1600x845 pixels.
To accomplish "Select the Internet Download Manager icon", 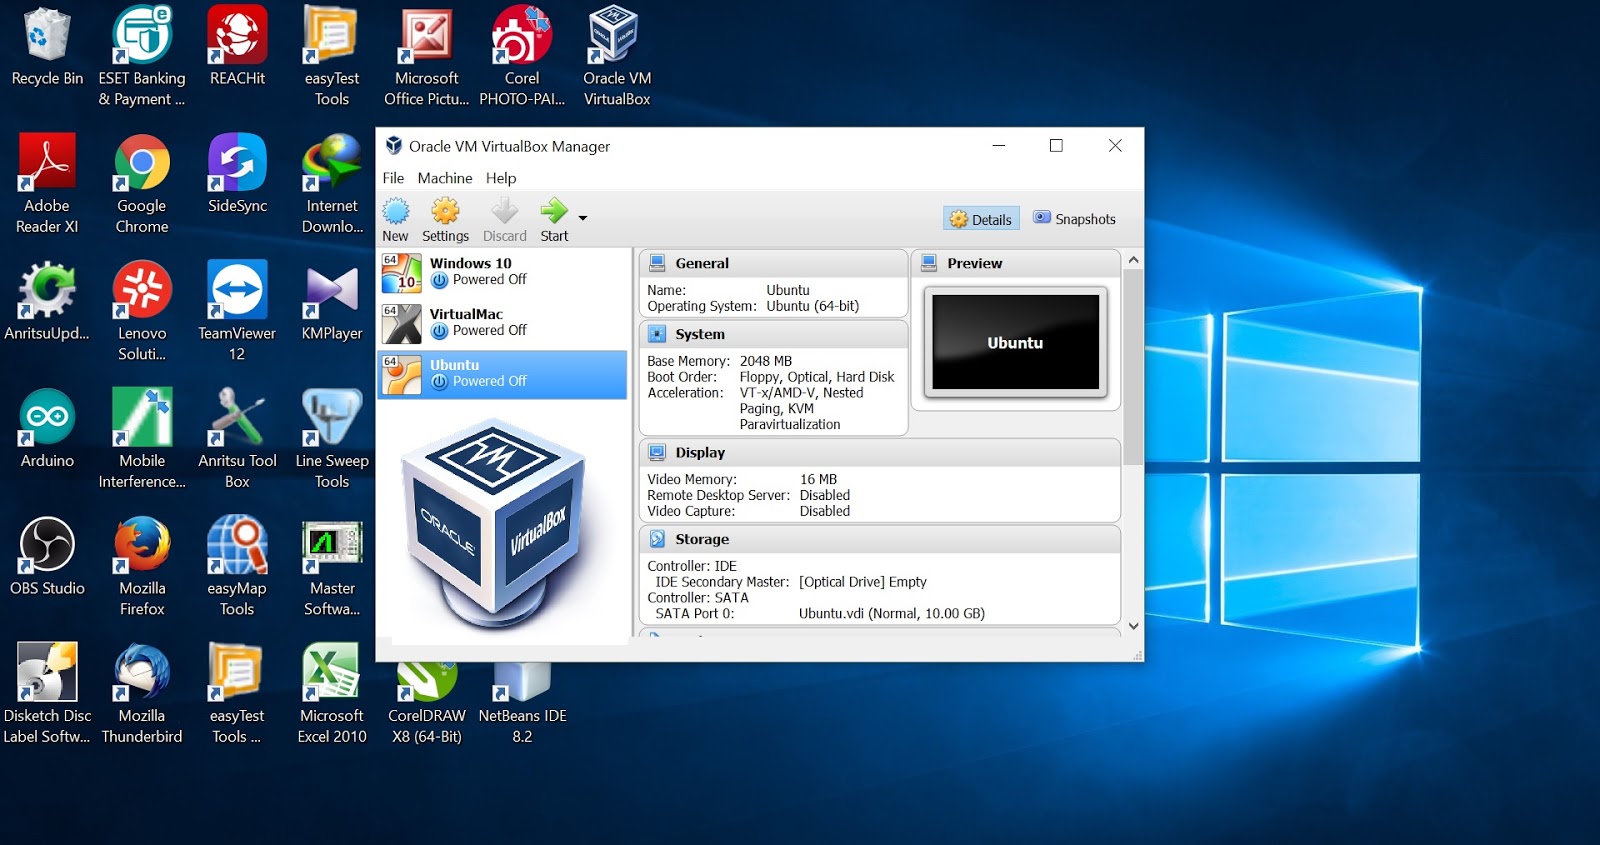I will coord(332,184).
